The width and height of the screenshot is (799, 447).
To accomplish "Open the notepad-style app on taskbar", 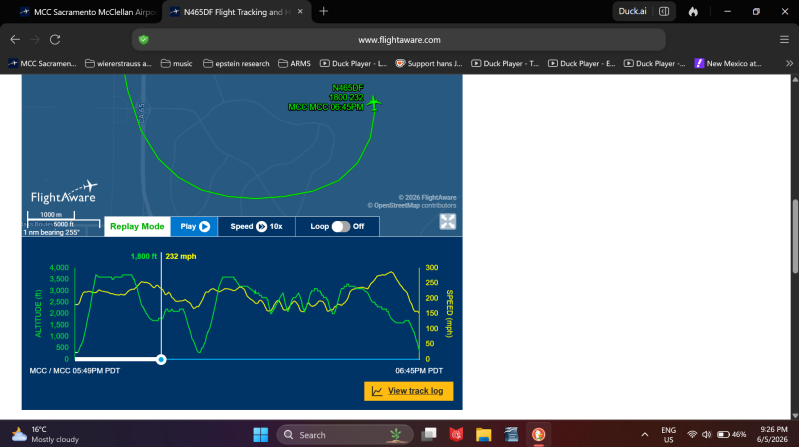I will click(511, 435).
